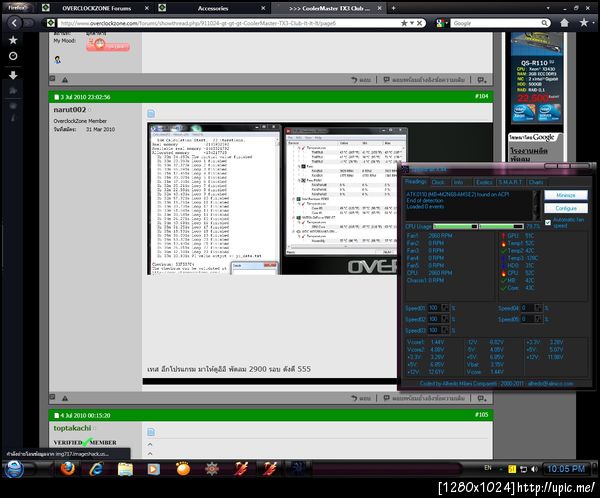Open the benchmark screenshot thumbnail in post #104
Viewport: 600px width, 498px height.
click(272, 198)
